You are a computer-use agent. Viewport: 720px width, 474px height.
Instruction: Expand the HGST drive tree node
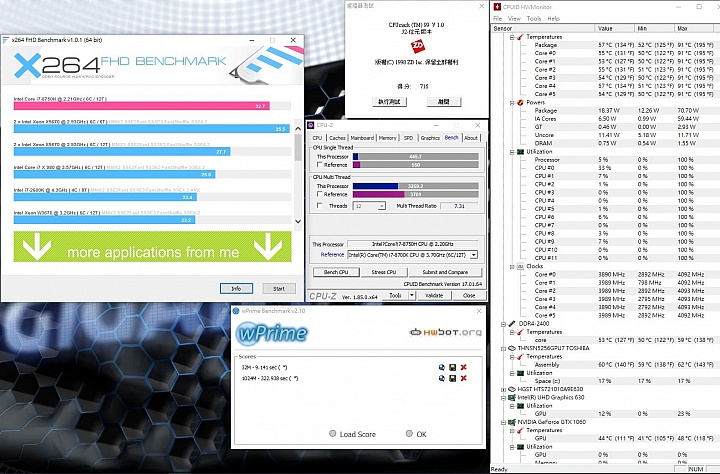tap(504, 390)
